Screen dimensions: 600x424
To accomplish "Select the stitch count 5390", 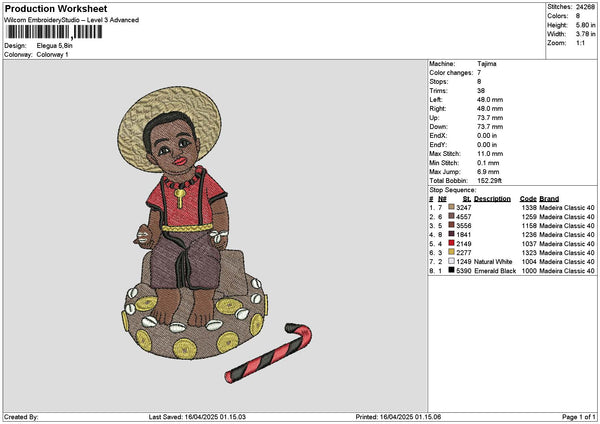I will click(x=464, y=271).
